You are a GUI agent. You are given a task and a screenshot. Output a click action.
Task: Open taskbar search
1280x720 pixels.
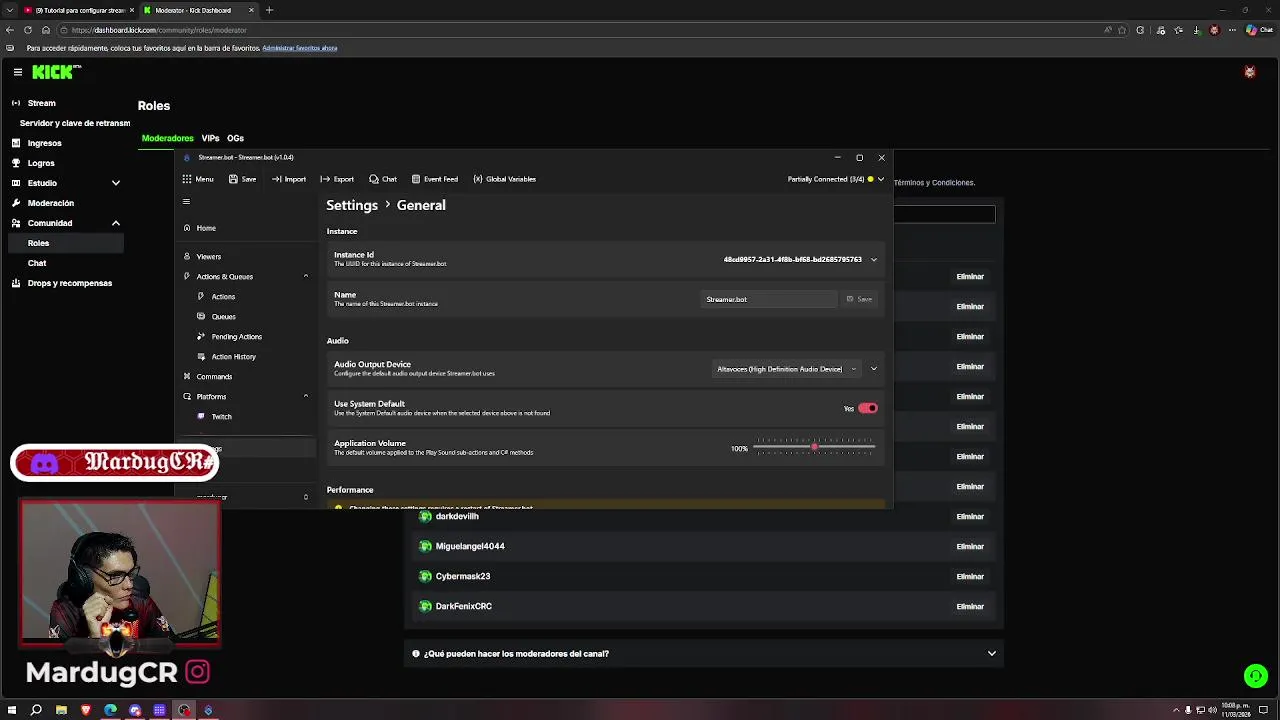[37, 710]
